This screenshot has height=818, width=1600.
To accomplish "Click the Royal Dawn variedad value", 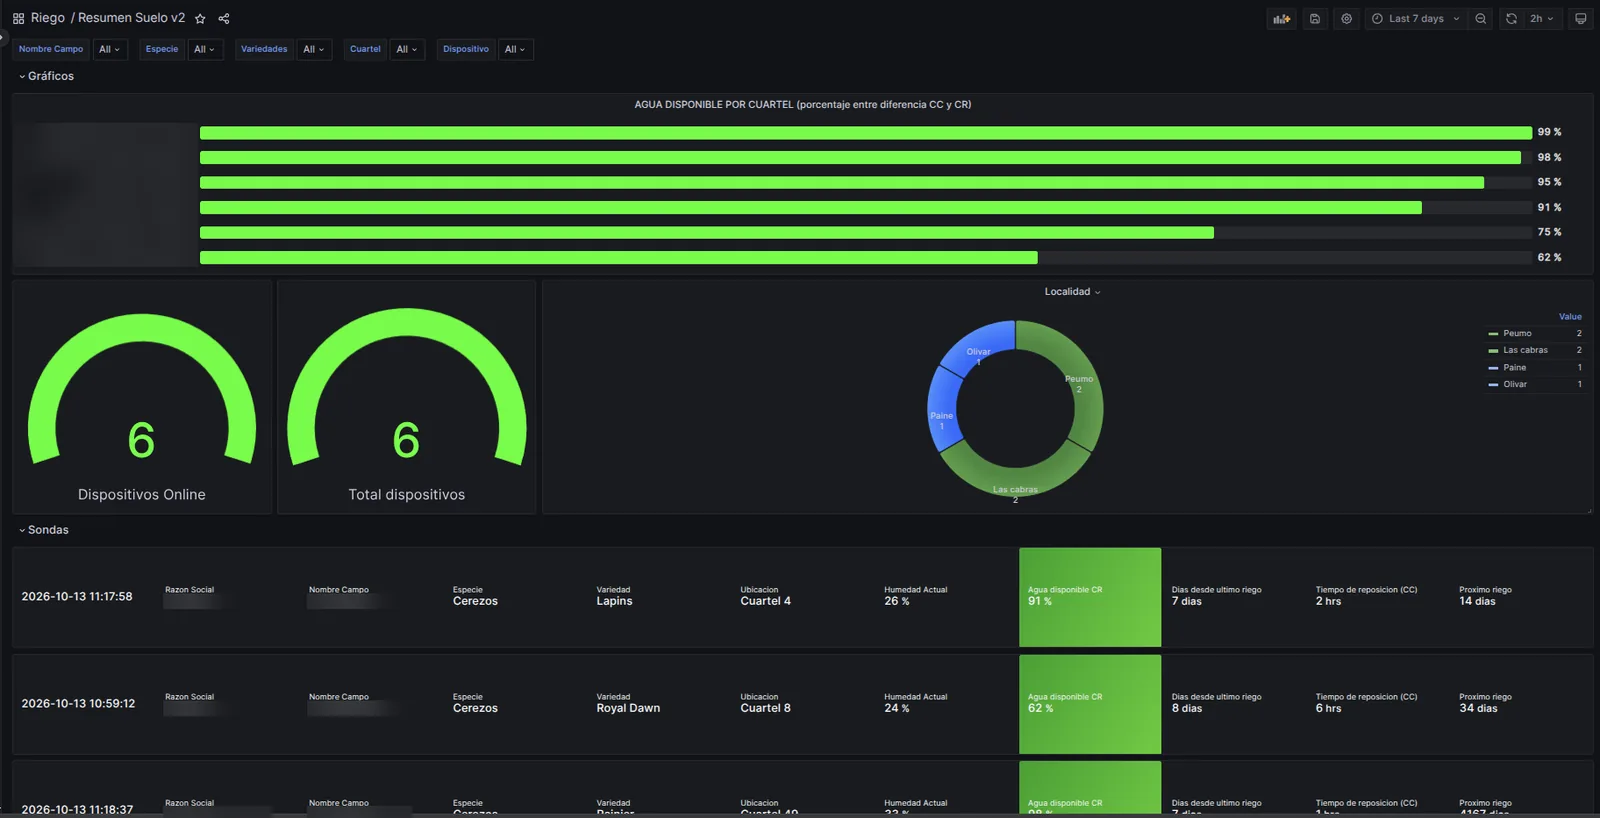I will (628, 708).
